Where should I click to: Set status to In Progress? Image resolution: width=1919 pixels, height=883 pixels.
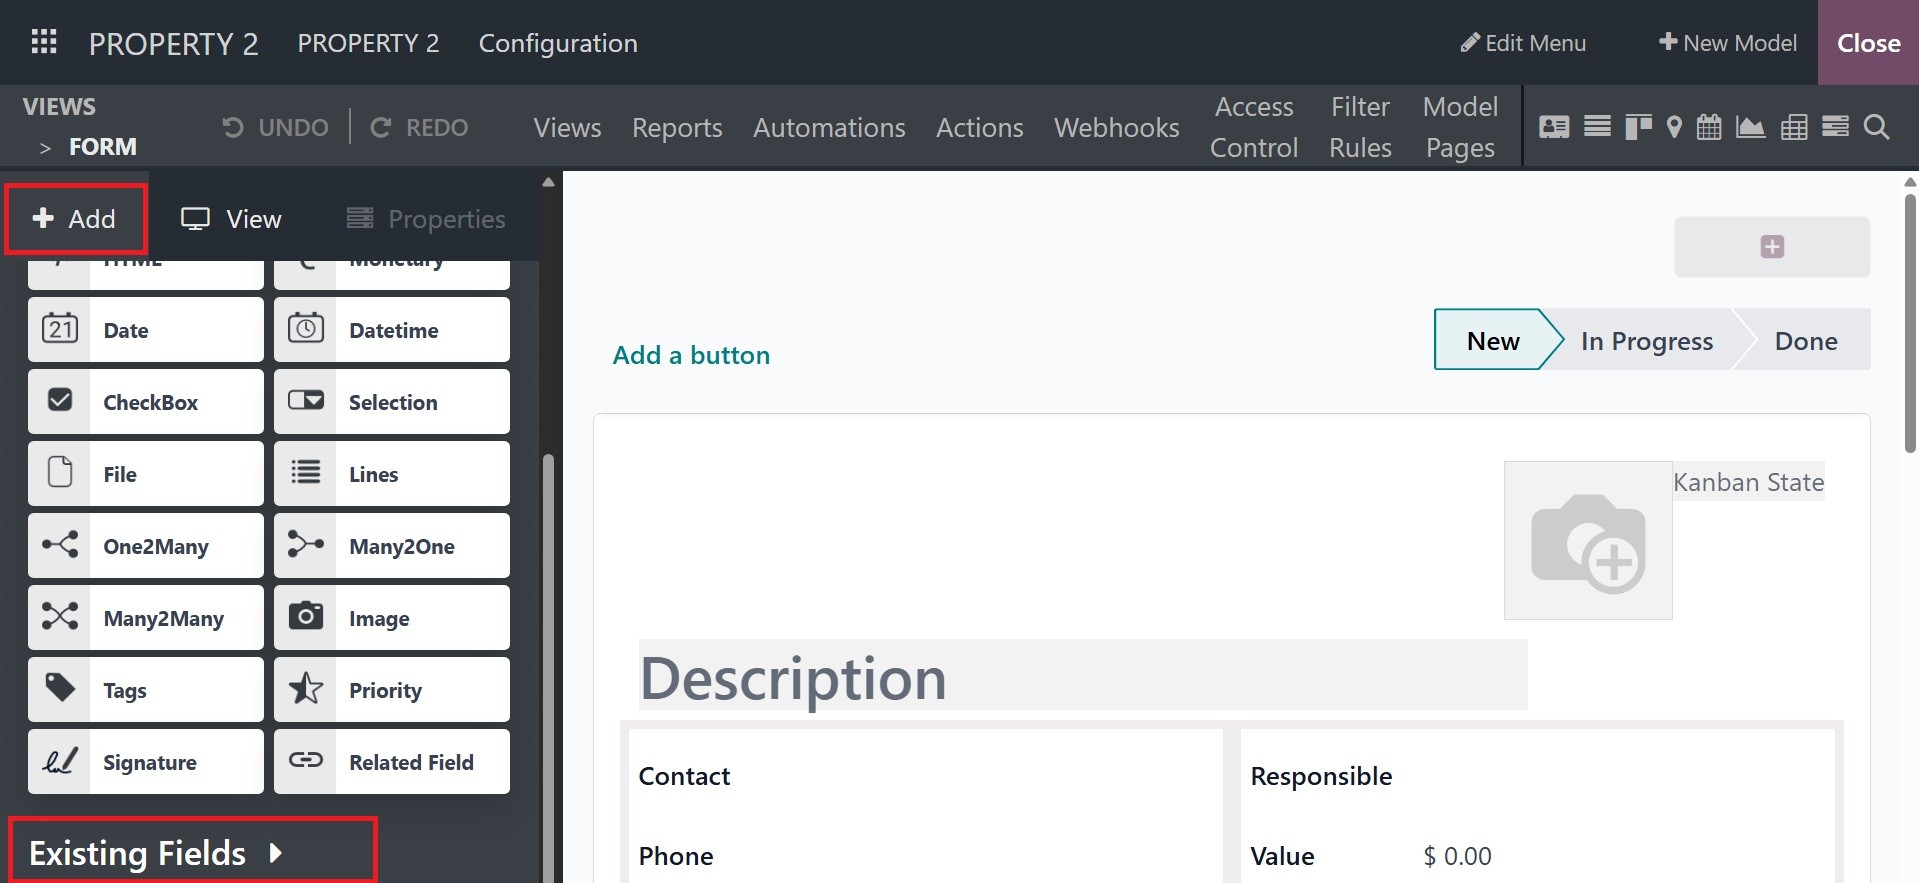(1646, 341)
